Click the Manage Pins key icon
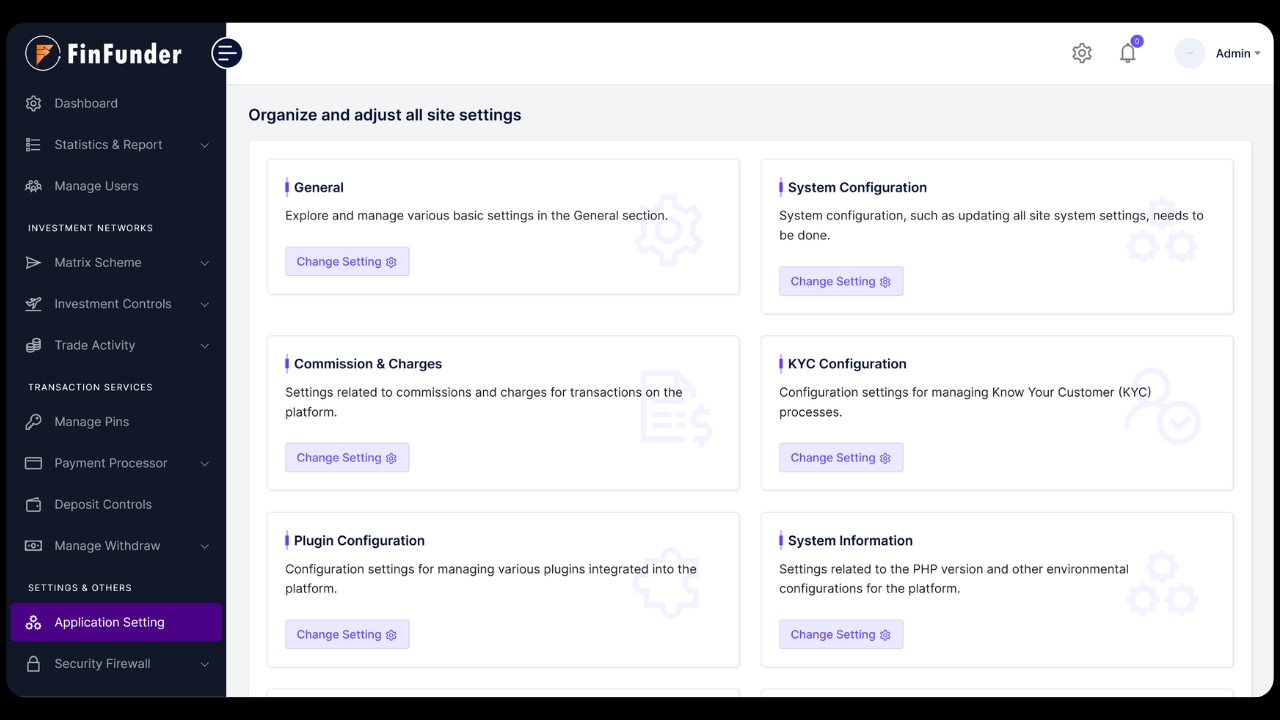The image size is (1280, 720). (x=33, y=422)
